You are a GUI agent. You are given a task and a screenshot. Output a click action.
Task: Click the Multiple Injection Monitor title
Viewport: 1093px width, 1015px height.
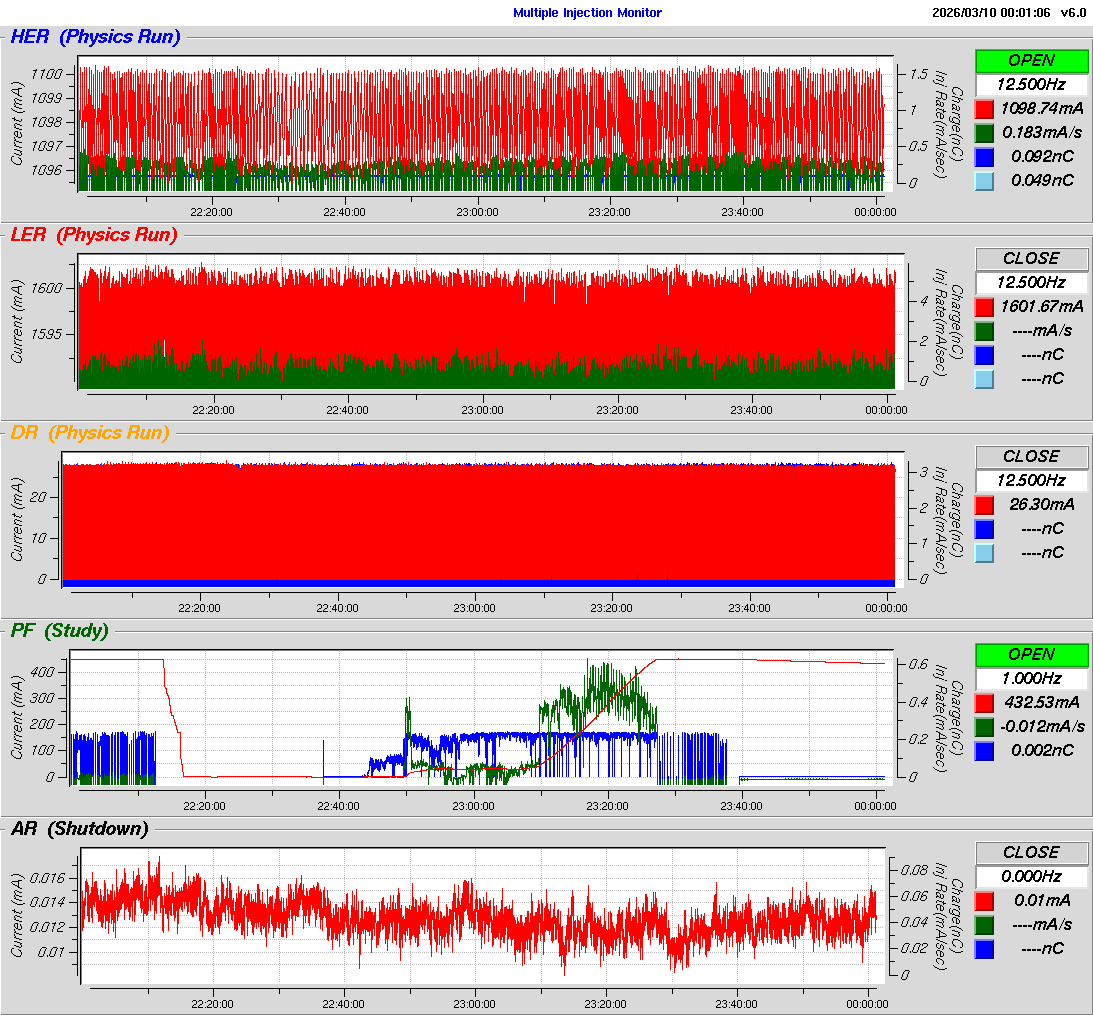[587, 12]
